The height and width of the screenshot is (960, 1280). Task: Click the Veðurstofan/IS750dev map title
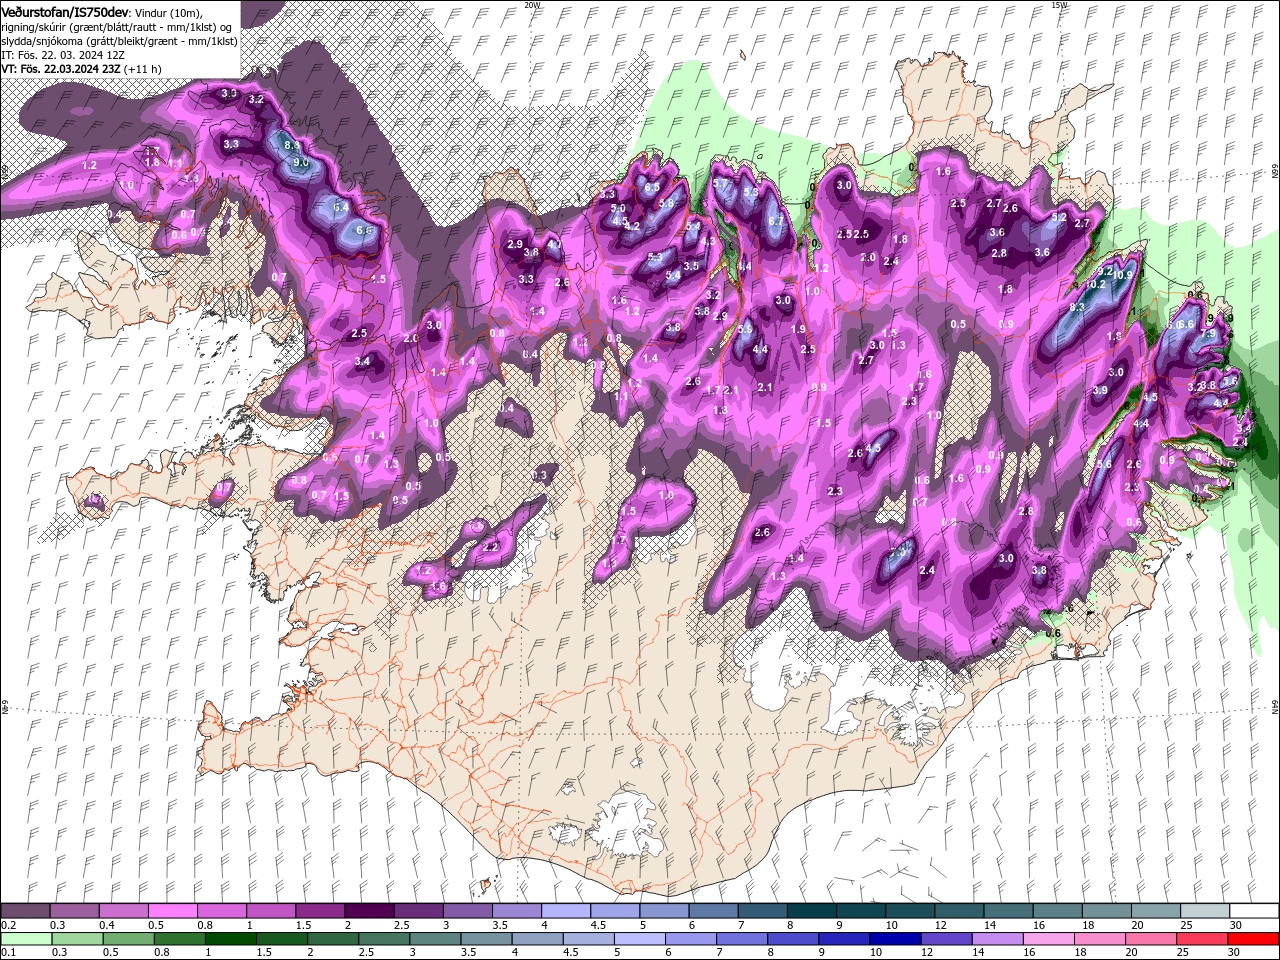(x=65, y=11)
